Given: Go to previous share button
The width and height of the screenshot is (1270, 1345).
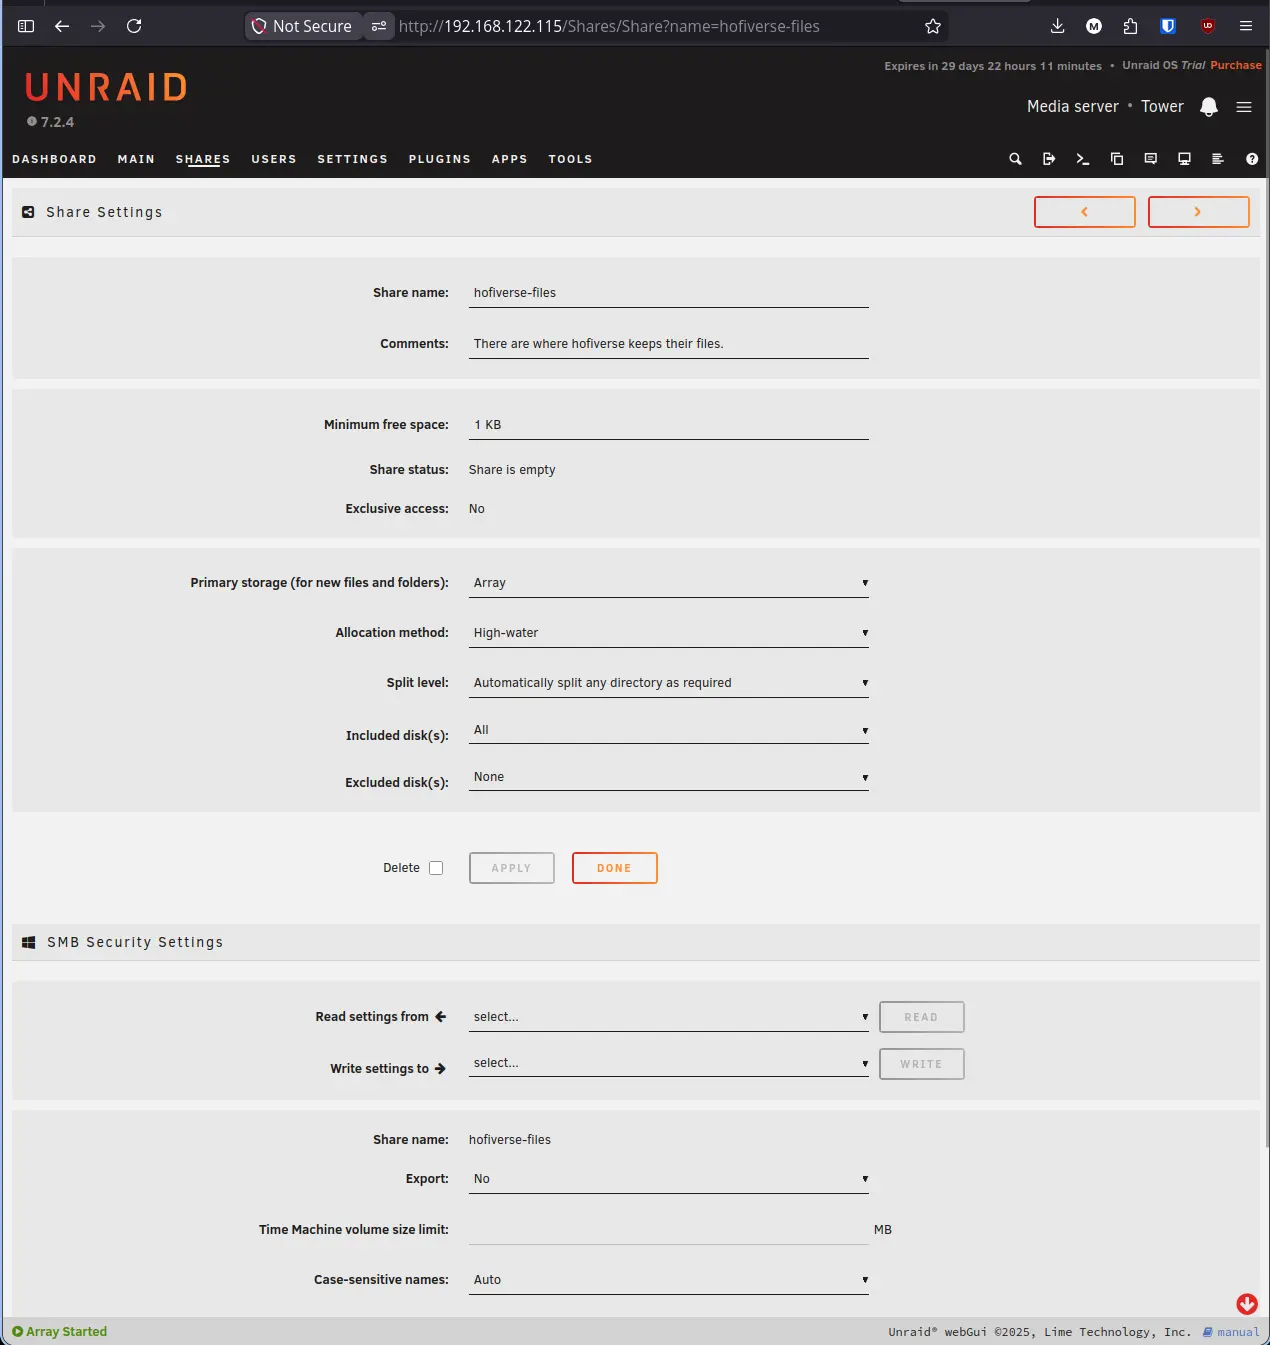Looking at the screenshot, I should click(1085, 212).
